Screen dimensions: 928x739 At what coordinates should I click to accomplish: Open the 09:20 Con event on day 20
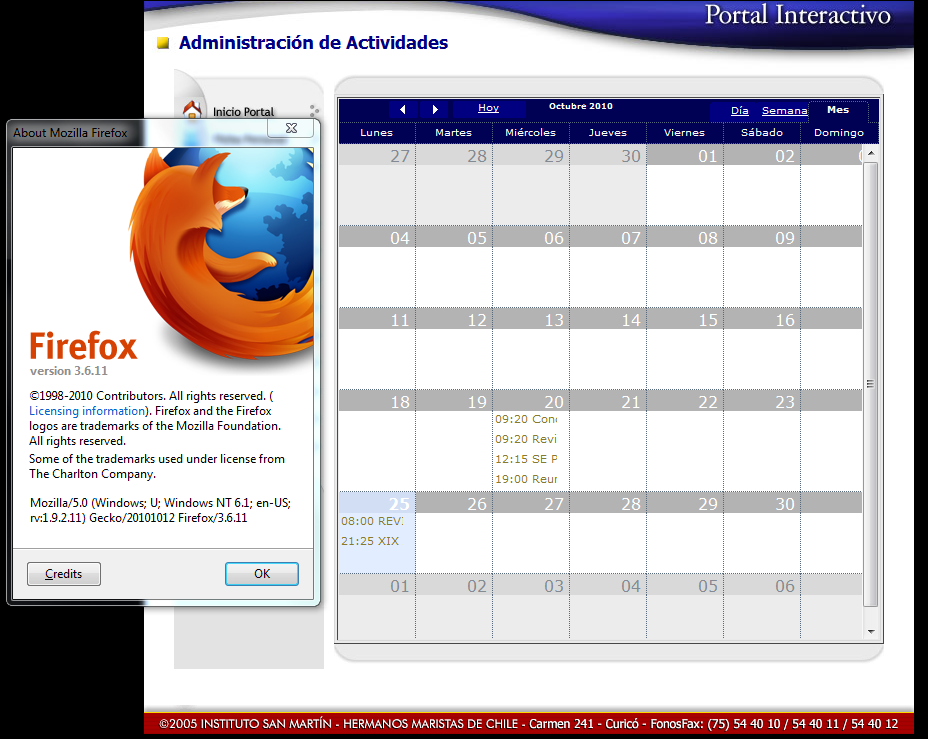(526, 419)
